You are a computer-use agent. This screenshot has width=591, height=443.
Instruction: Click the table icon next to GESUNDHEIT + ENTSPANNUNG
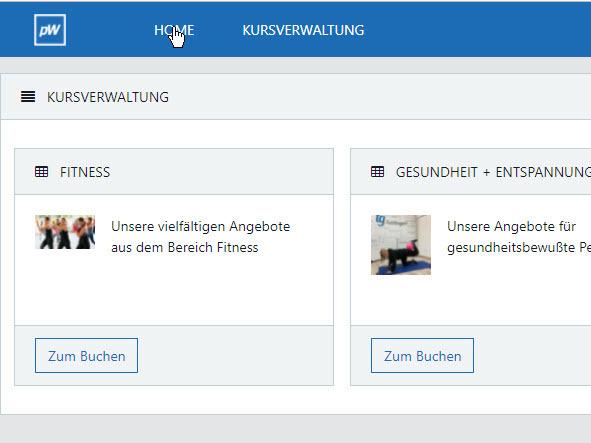tap(377, 172)
